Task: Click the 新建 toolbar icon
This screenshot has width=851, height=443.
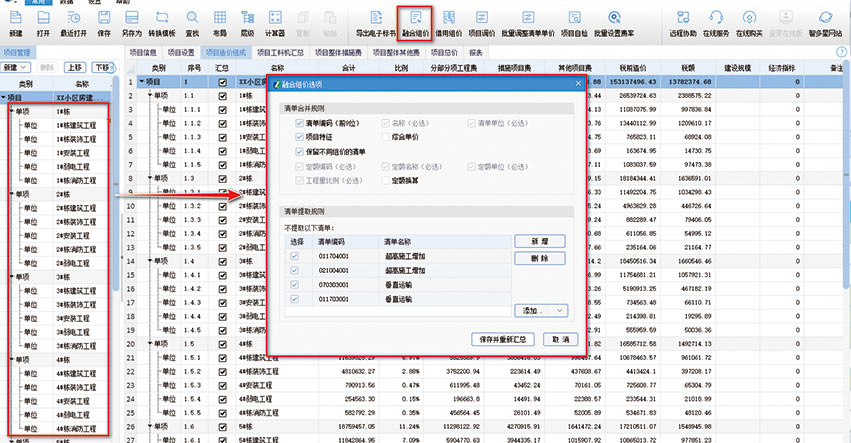Action: 16,22
